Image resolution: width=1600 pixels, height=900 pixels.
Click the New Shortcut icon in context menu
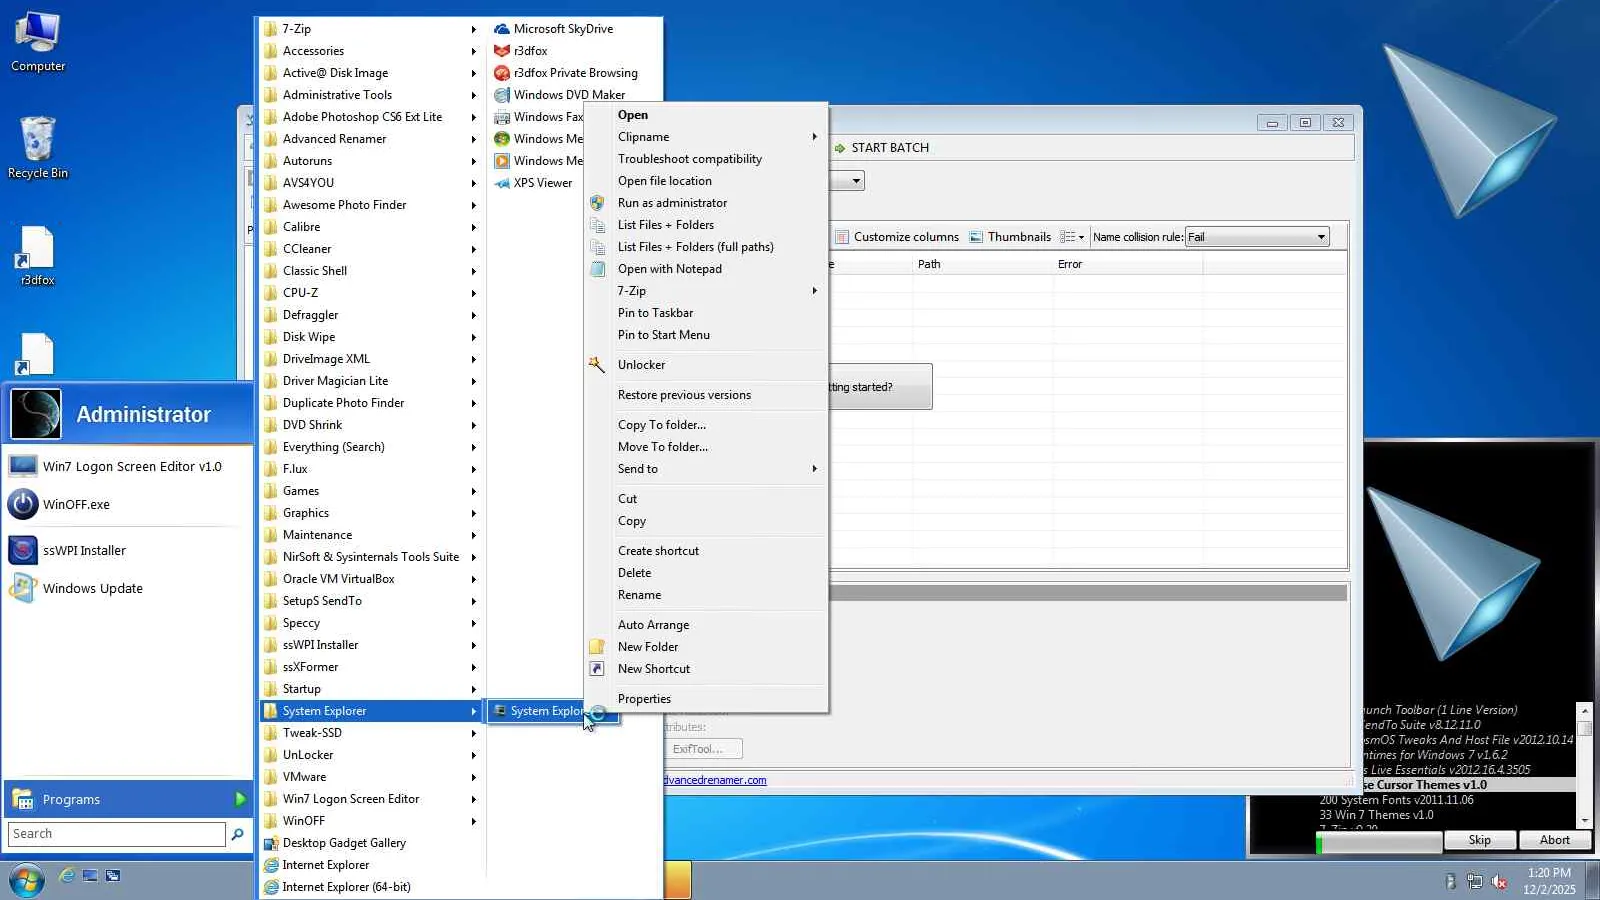[597, 669]
